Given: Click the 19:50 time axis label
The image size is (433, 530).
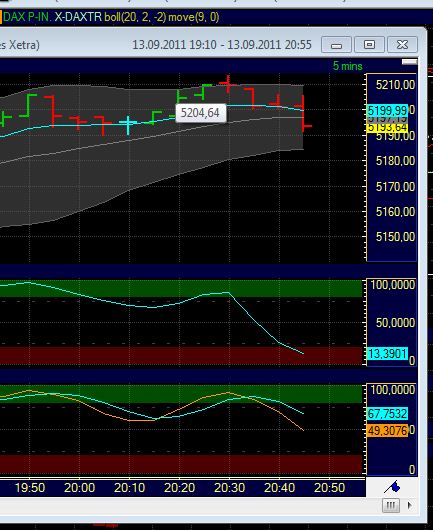Looking at the screenshot, I should tap(30, 488).
